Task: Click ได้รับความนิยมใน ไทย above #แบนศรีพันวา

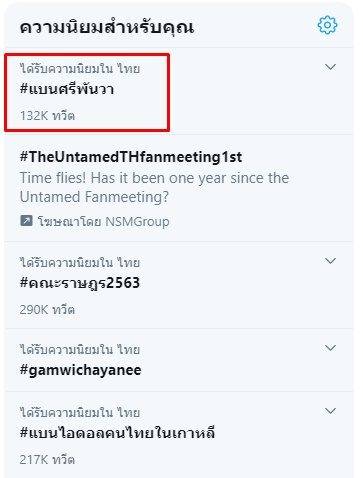Action: pyautogui.click(x=80, y=68)
